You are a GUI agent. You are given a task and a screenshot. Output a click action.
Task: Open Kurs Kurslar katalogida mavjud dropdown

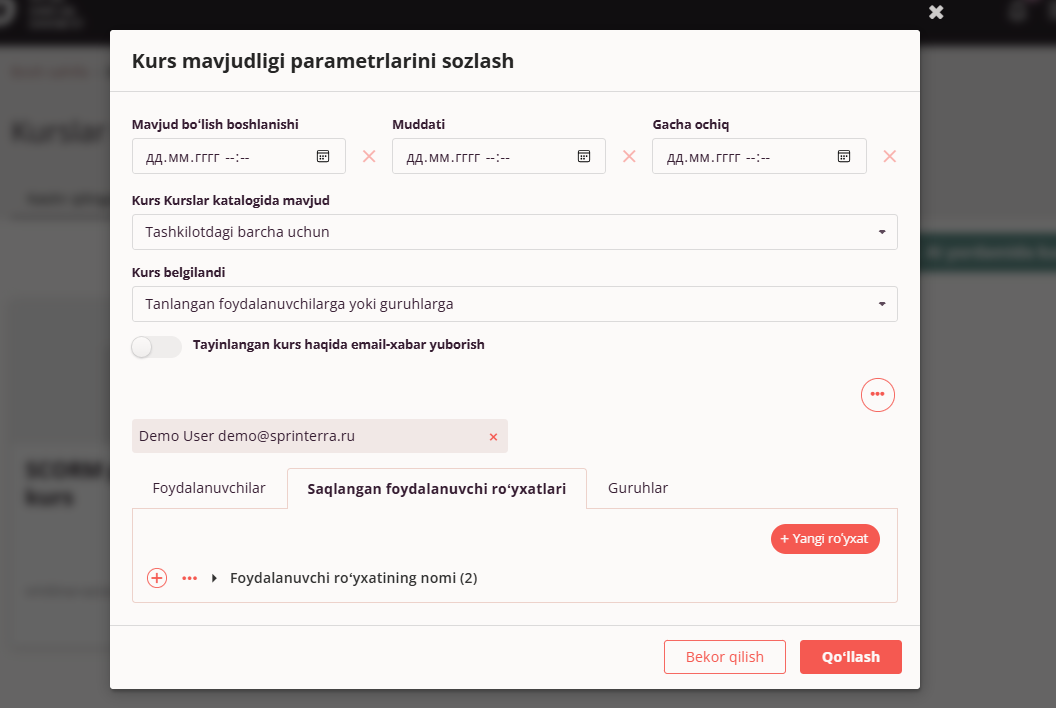click(515, 232)
